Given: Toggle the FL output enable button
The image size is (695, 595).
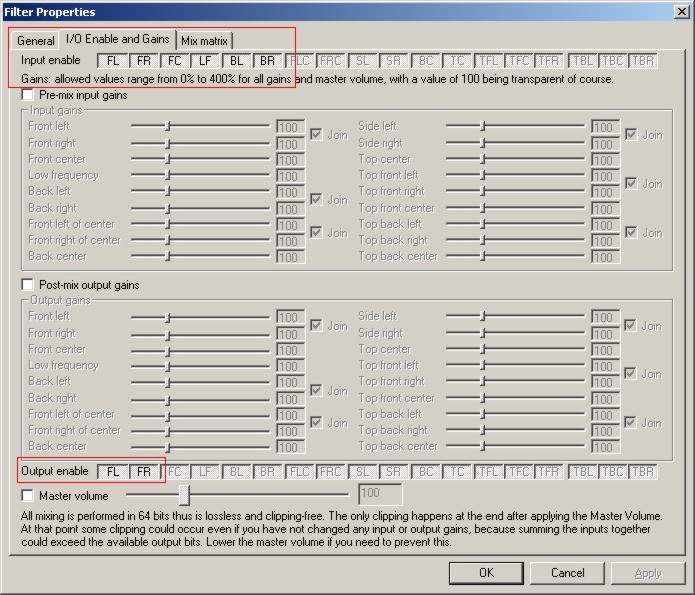Looking at the screenshot, I should click(113, 471).
